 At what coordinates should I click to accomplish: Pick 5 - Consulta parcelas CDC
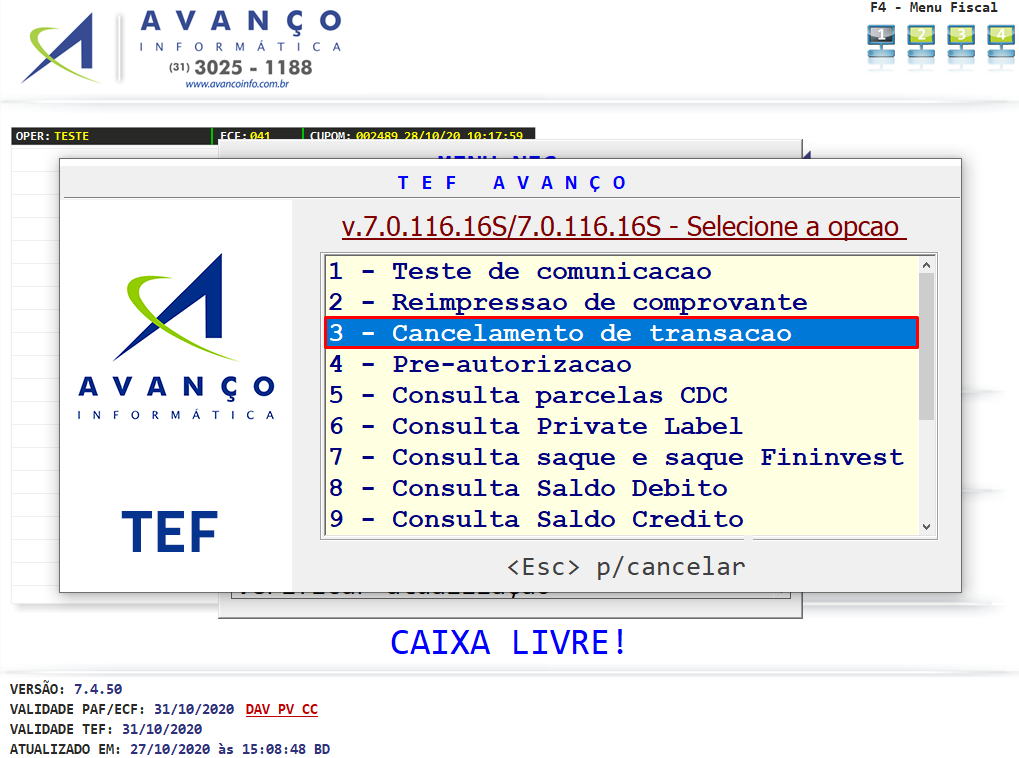(621, 395)
